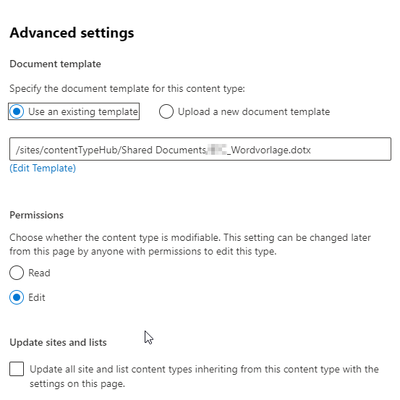Select the Use an existing template radio button
Screen dimensions: 400x400
click(x=16, y=111)
